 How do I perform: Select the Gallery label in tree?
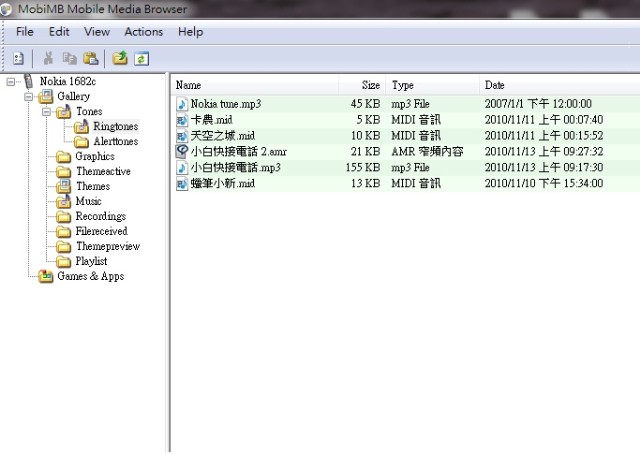point(73,96)
